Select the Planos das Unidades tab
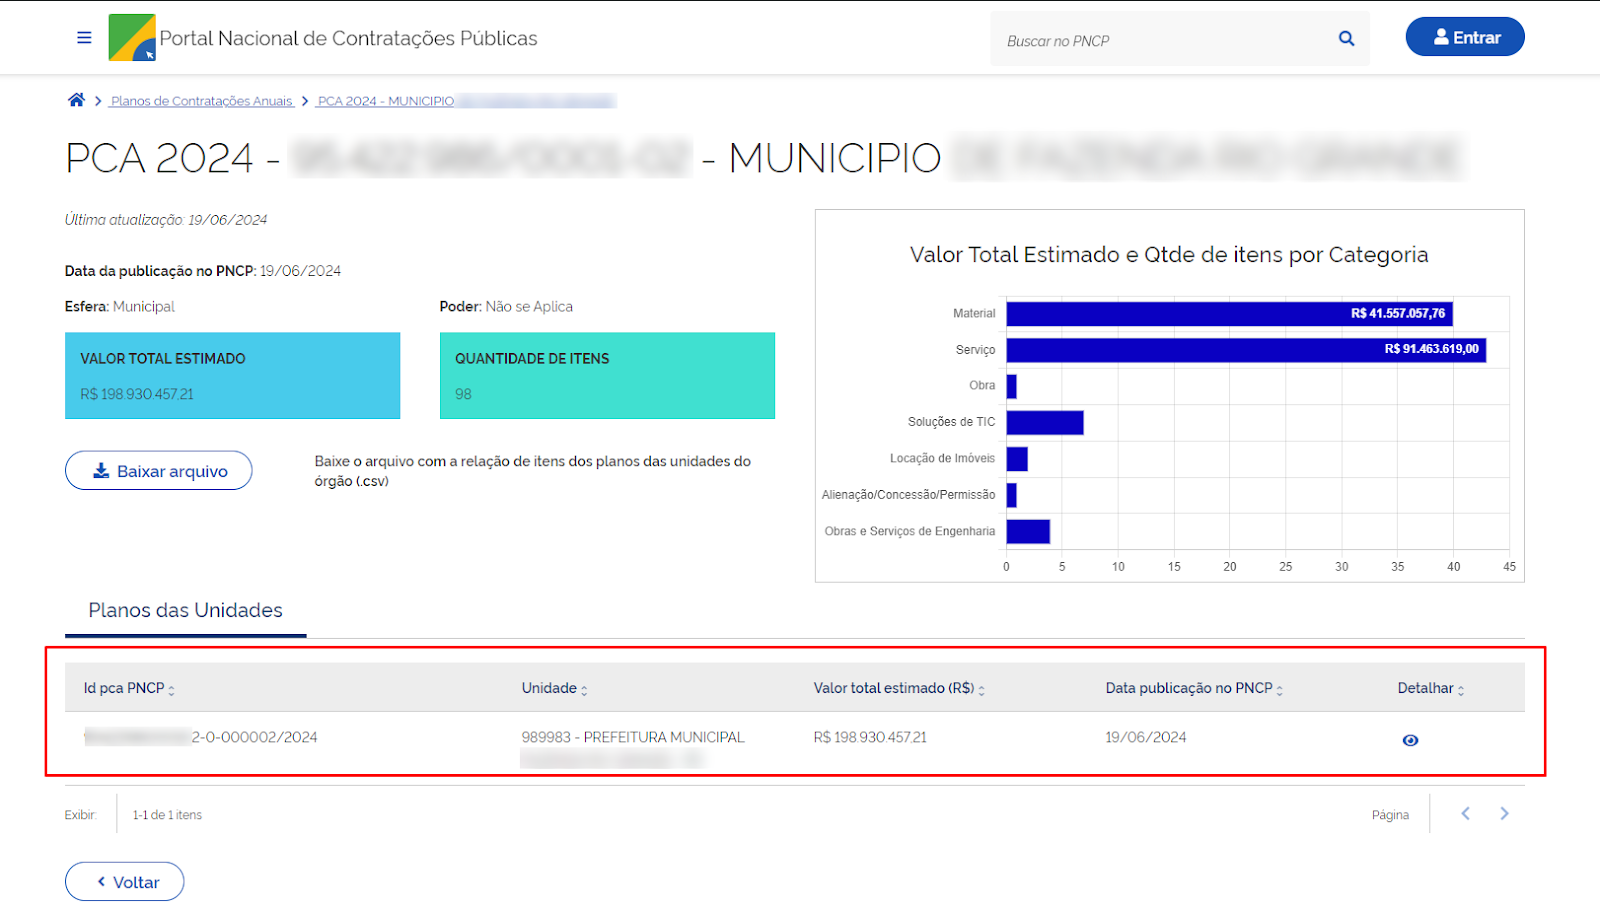The height and width of the screenshot is (910, 1600). (x=186, y=610)
